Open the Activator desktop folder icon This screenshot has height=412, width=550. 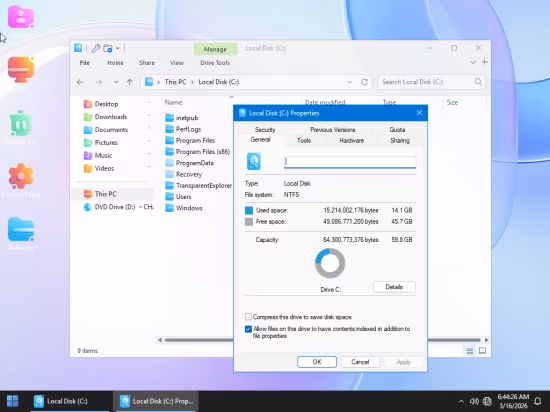[x=21, y=230]
